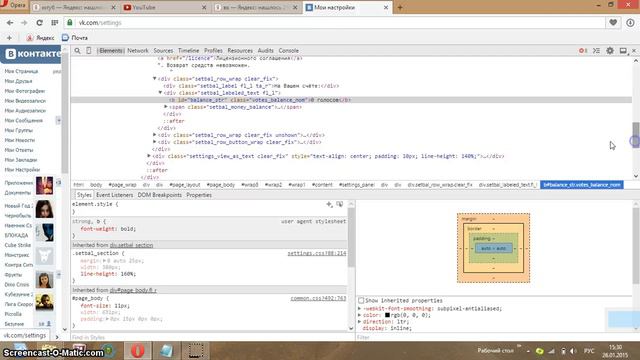Add a bookmark with the plus icon
Image resolution: width=640 pixels, height=360 pixels.
9,38
